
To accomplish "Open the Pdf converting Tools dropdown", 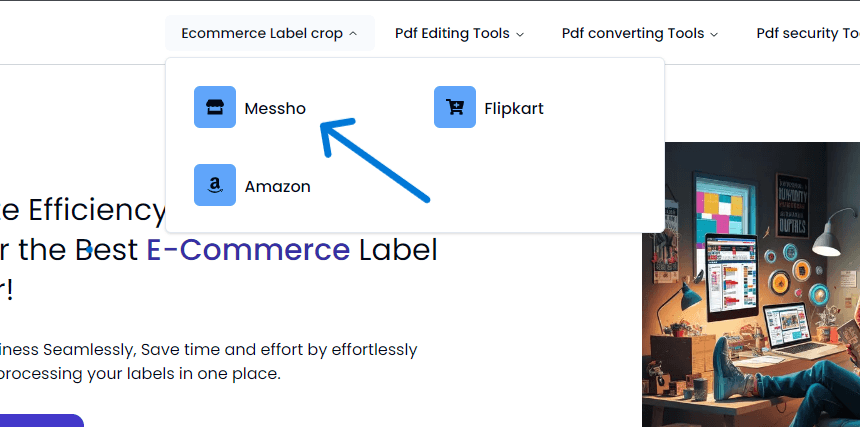I will tap(640, 33).
